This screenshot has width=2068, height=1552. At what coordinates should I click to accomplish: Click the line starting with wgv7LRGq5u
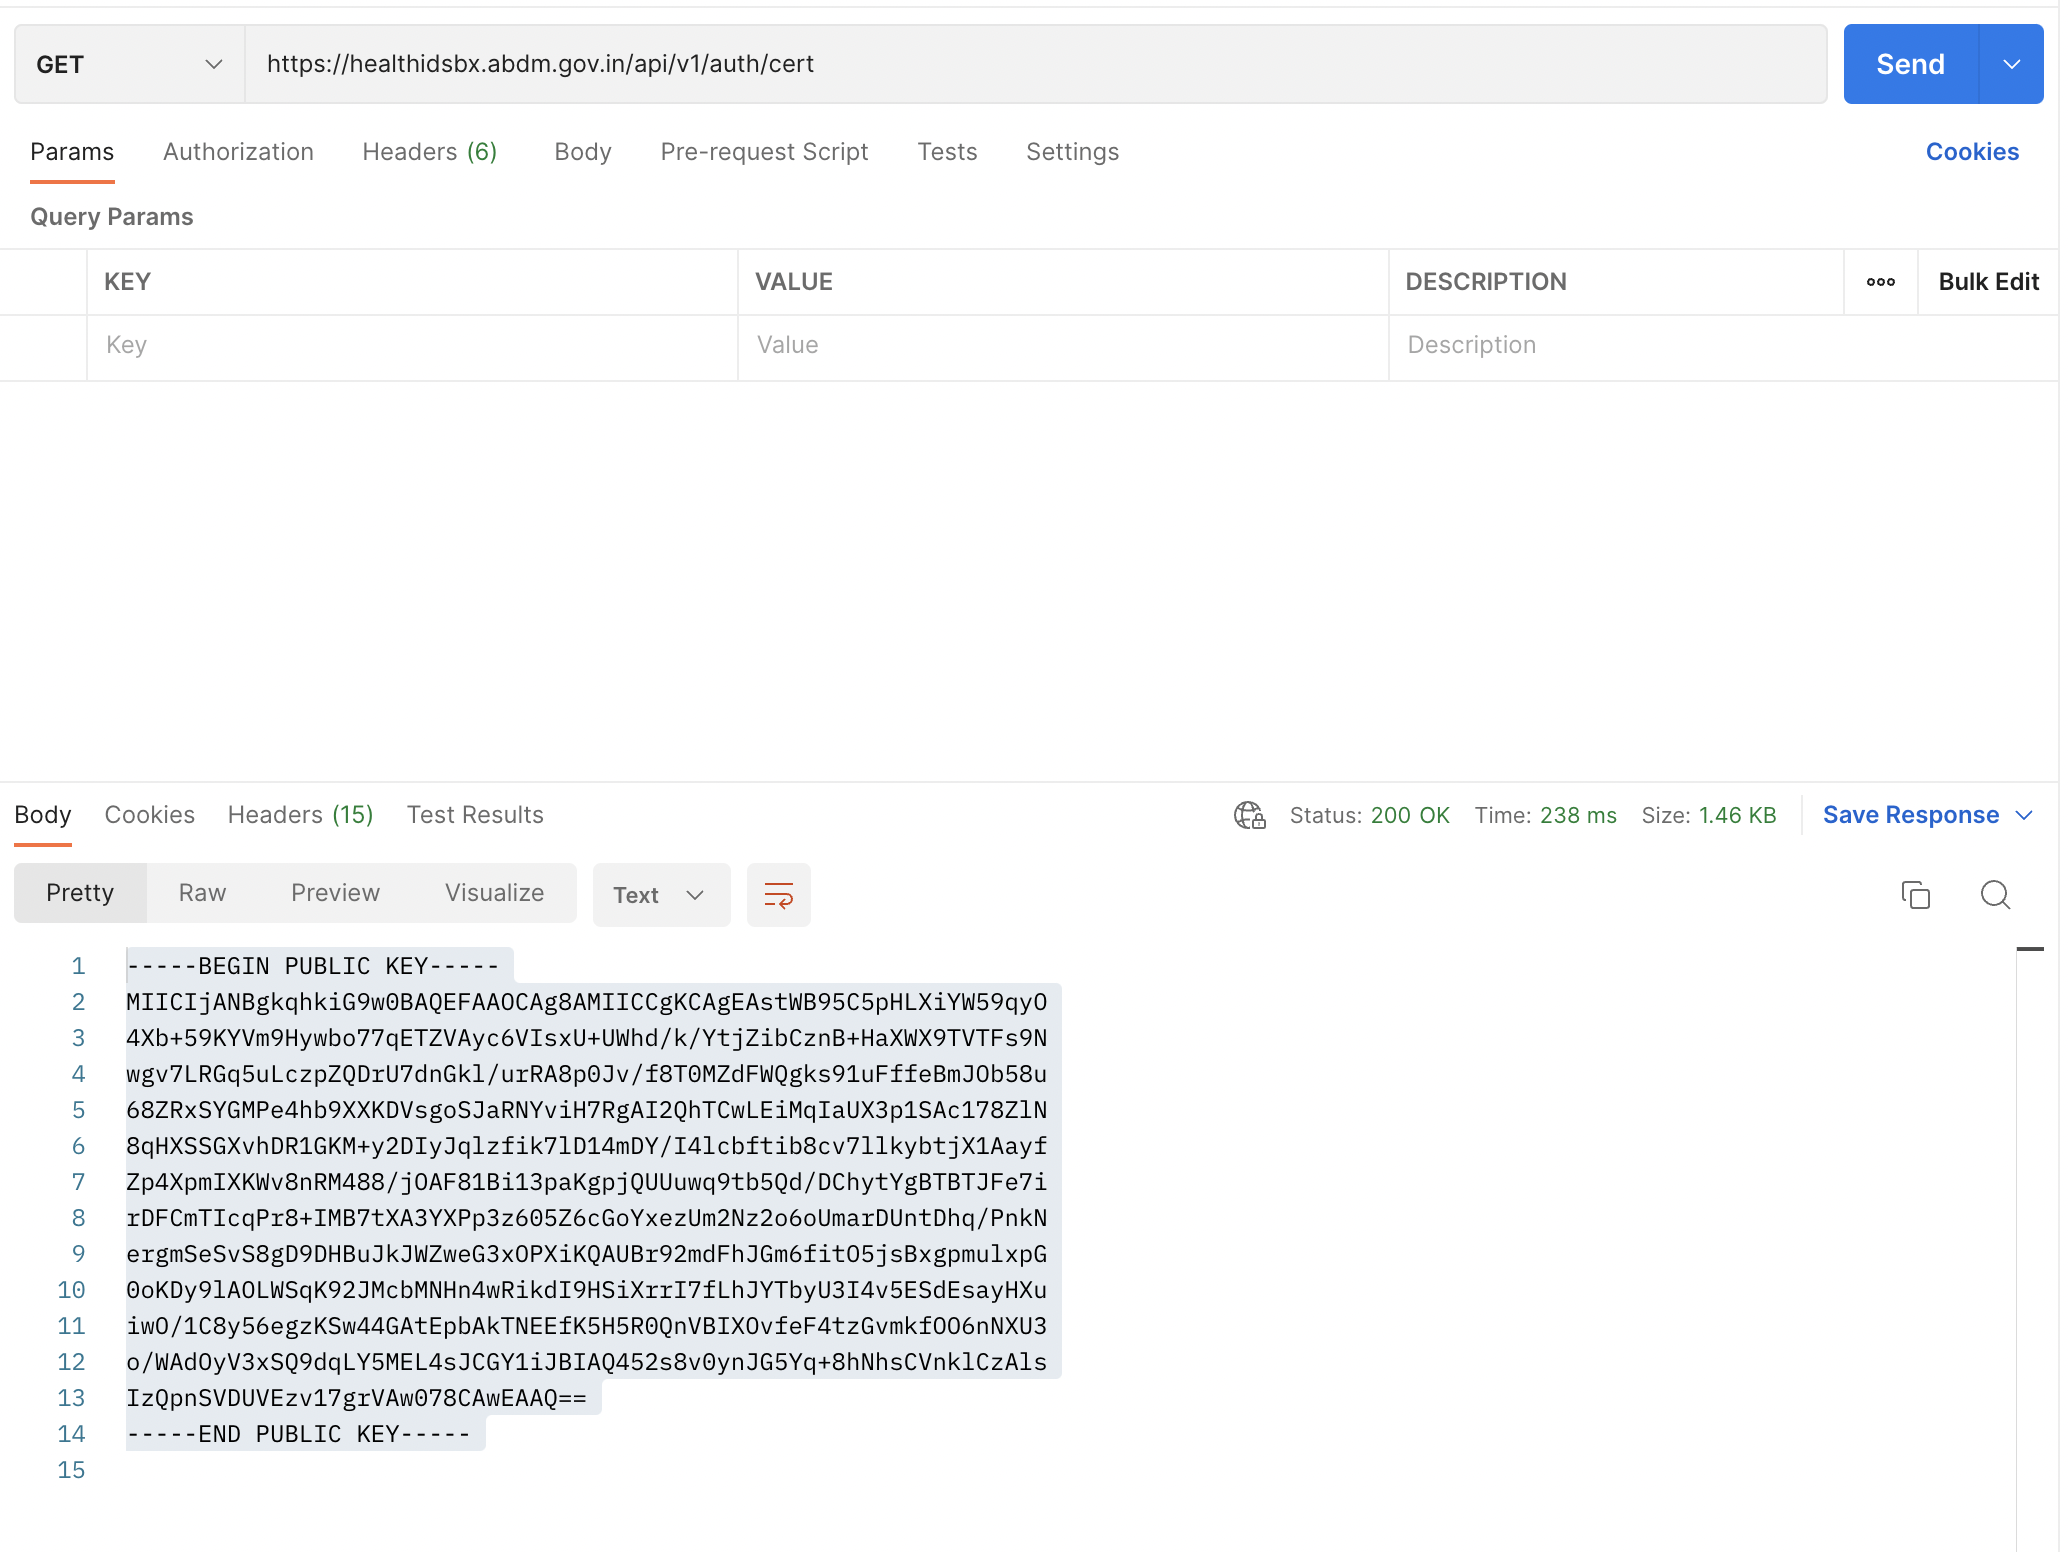(587, 1074)
